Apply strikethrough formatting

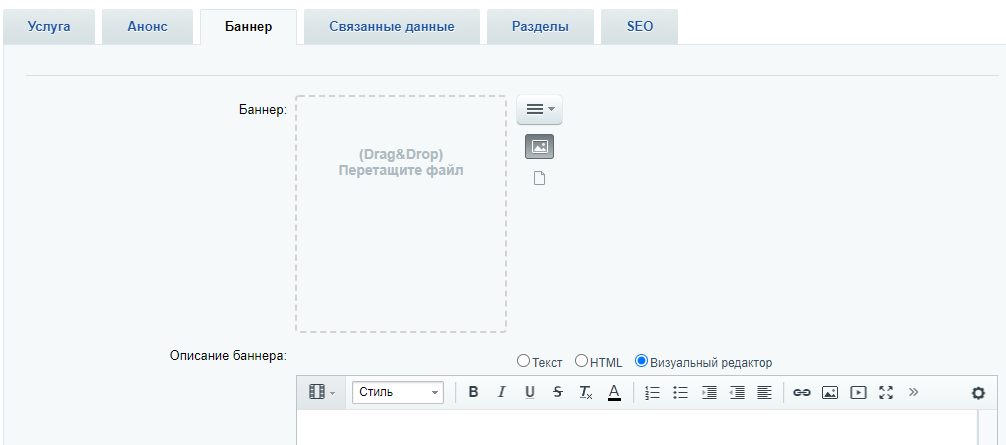pos(558,392)
